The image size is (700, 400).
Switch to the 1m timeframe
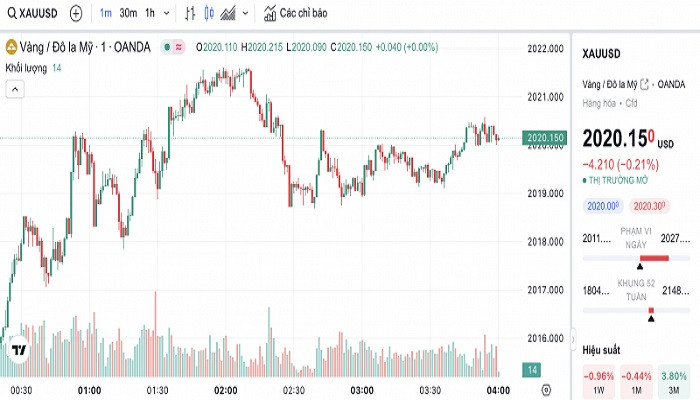coord(105,14)
